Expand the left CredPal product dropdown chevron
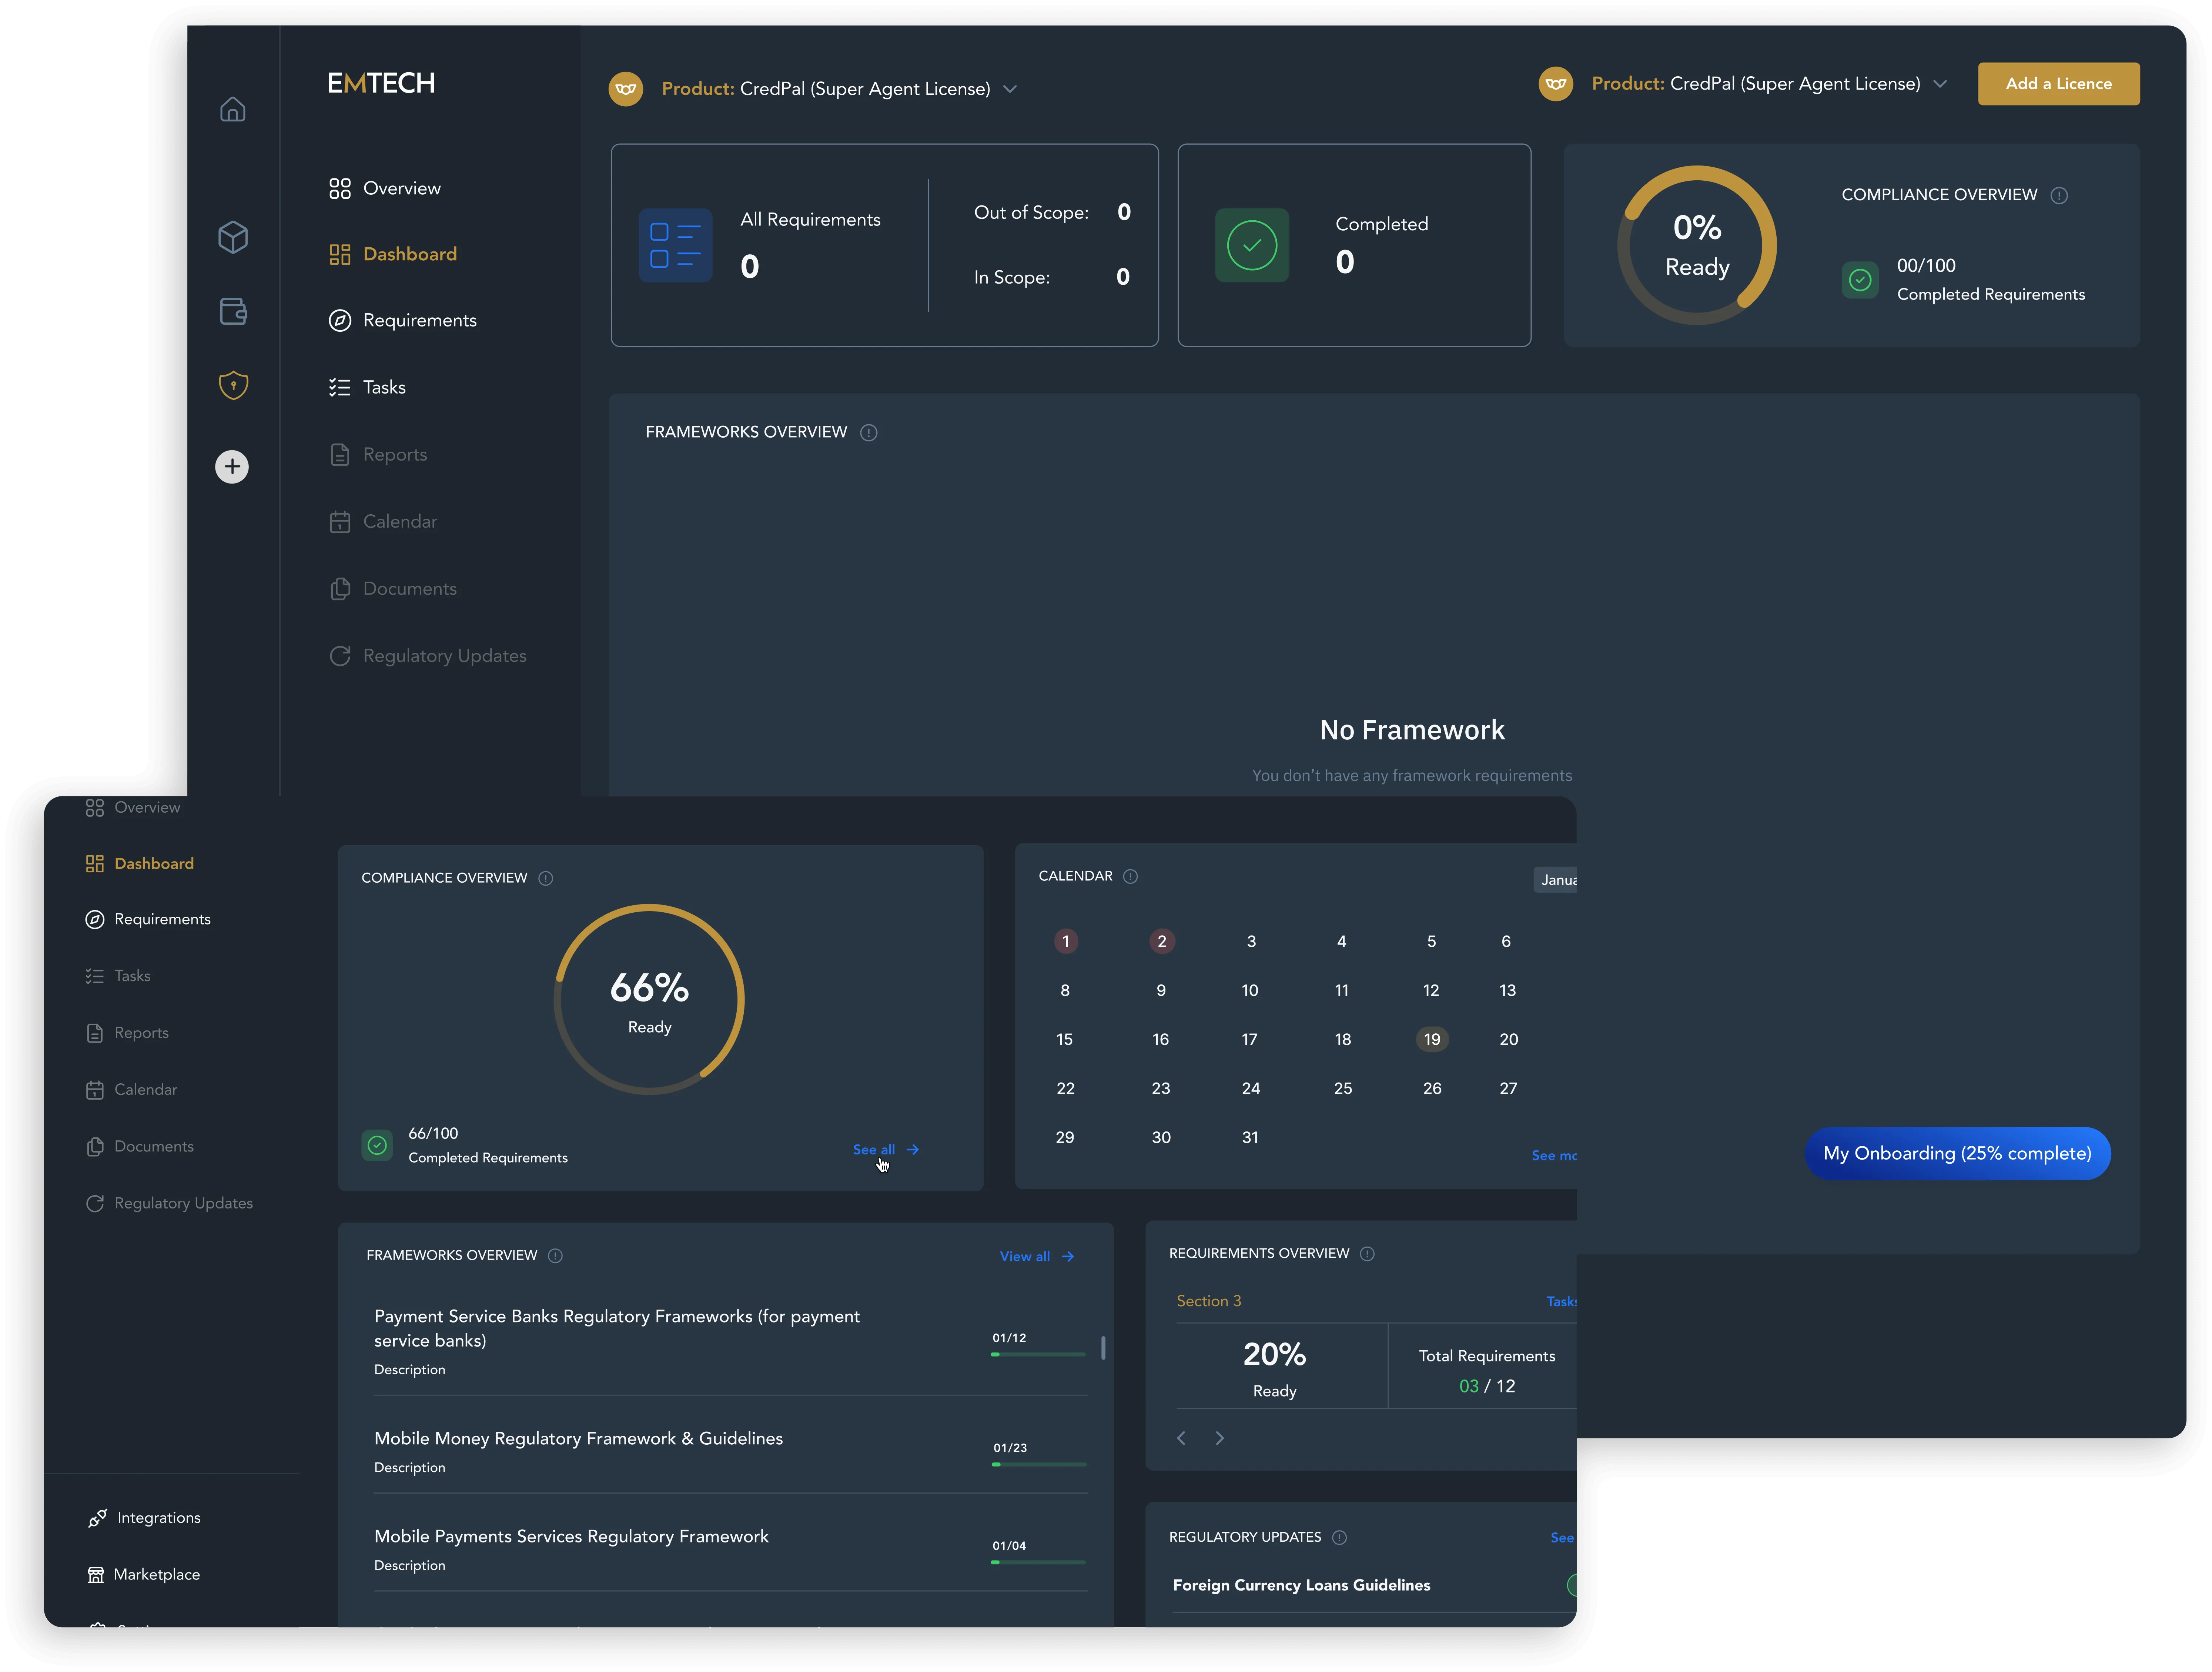 tap(1010, 89)
